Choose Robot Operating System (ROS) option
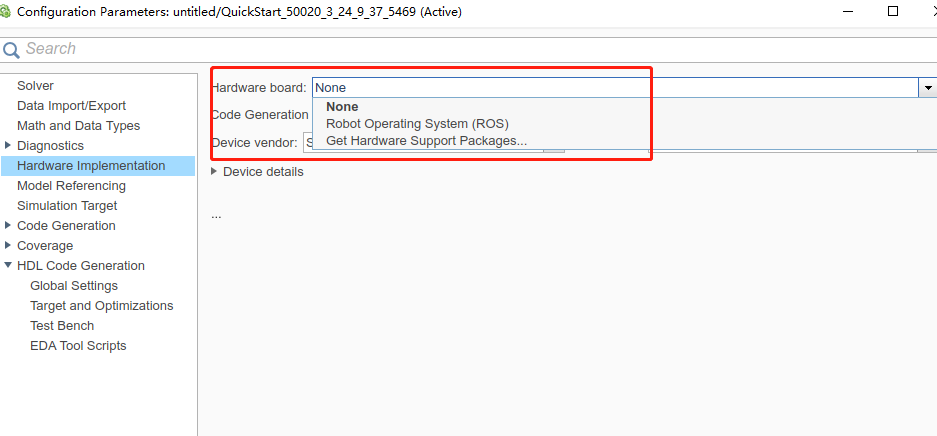 point(417,124)
